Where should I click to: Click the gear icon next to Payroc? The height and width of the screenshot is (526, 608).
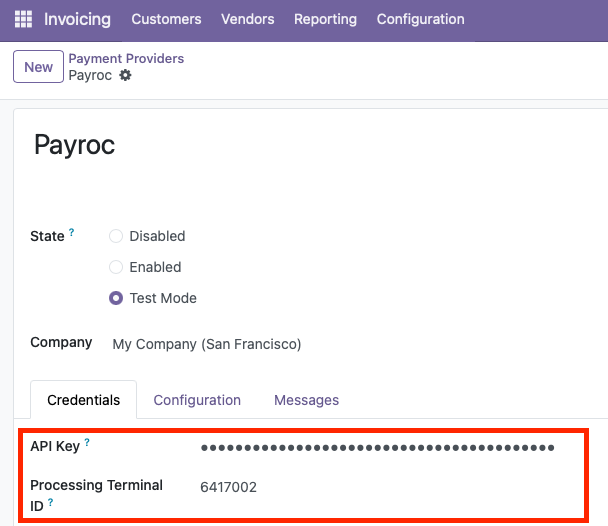[125, 75]
